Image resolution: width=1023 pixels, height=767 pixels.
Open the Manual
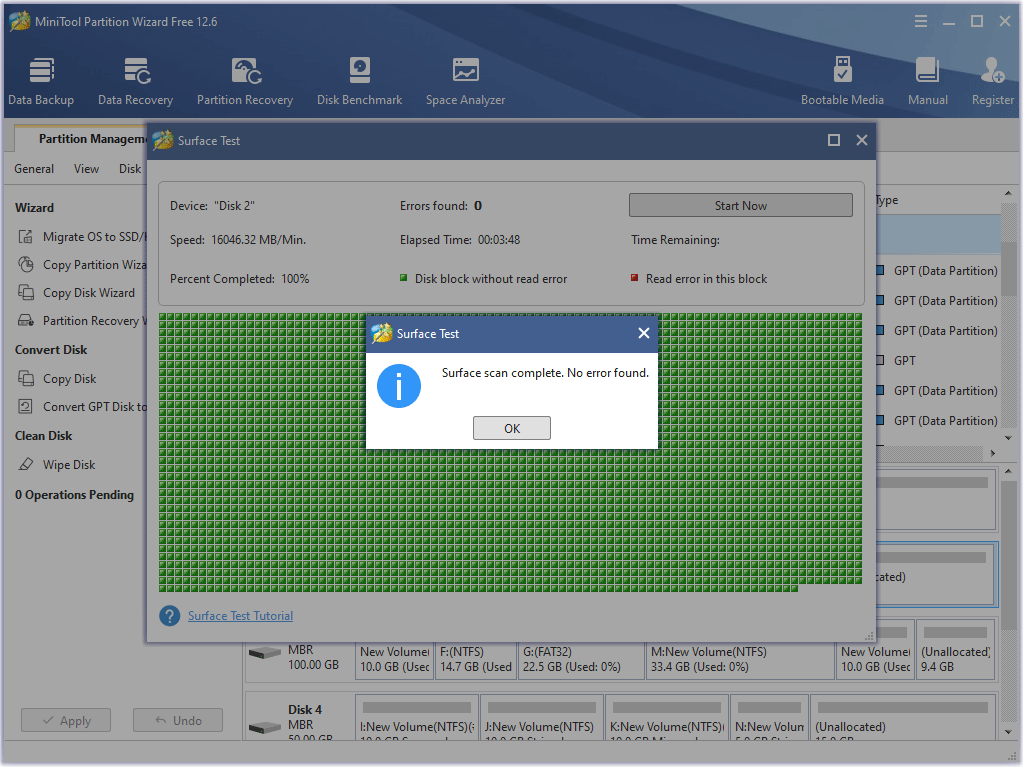(928, 81)
